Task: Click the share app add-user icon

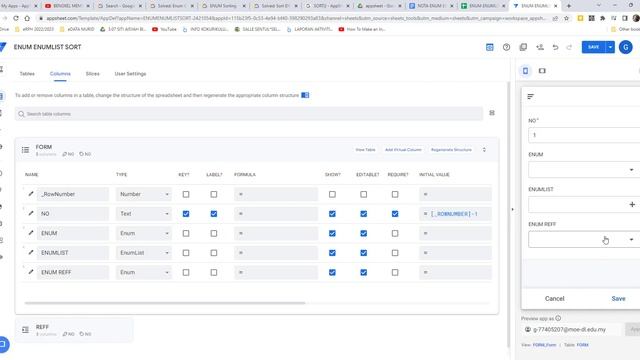Action: pyautogui.click(x=540, y=47)
